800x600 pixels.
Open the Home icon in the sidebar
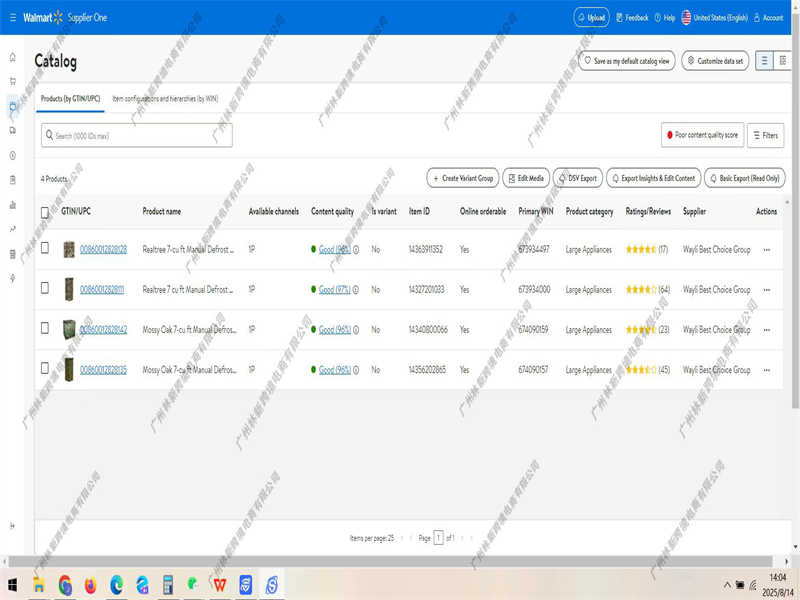pyautogui.click(x=13, y=57)
